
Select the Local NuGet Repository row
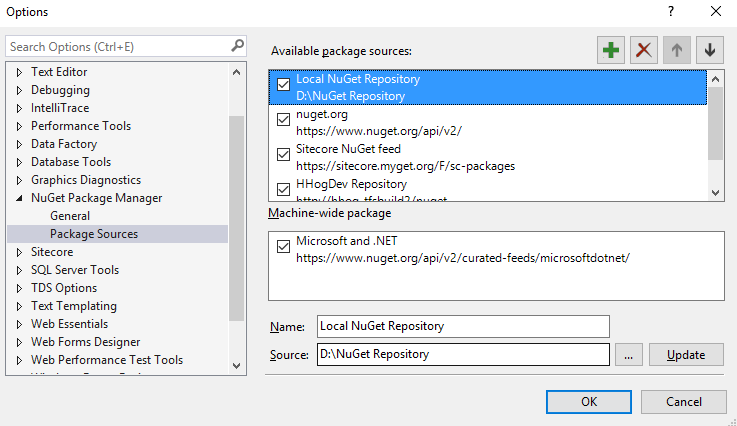point(488,87)
